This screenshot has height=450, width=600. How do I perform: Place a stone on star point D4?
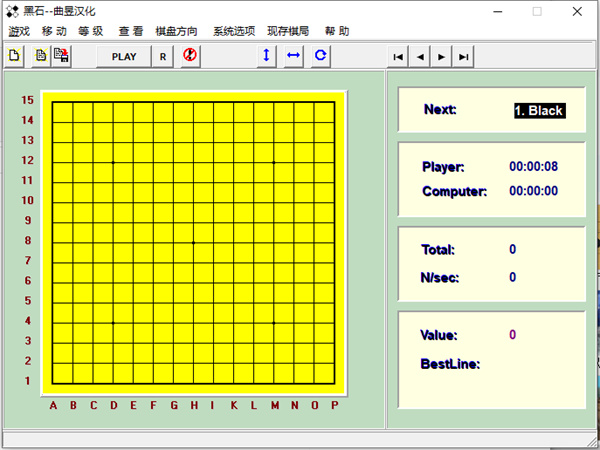[x=113, y=323]
